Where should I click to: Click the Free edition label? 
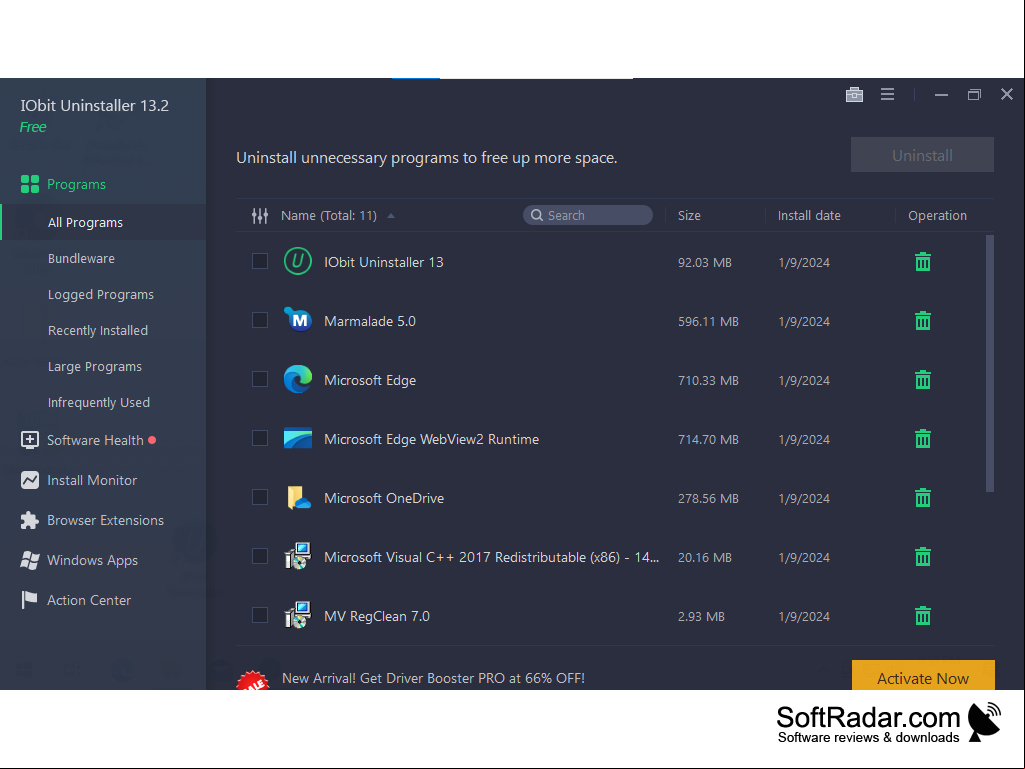click(33, 127)
